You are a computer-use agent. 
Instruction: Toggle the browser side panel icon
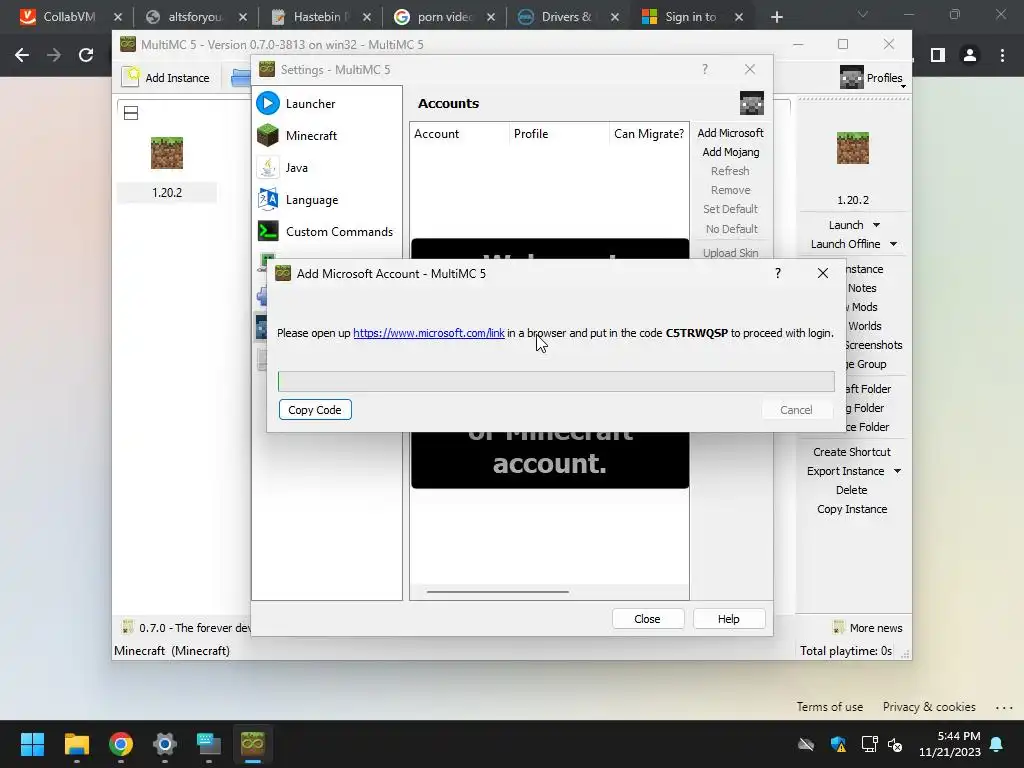coord(938,56)
